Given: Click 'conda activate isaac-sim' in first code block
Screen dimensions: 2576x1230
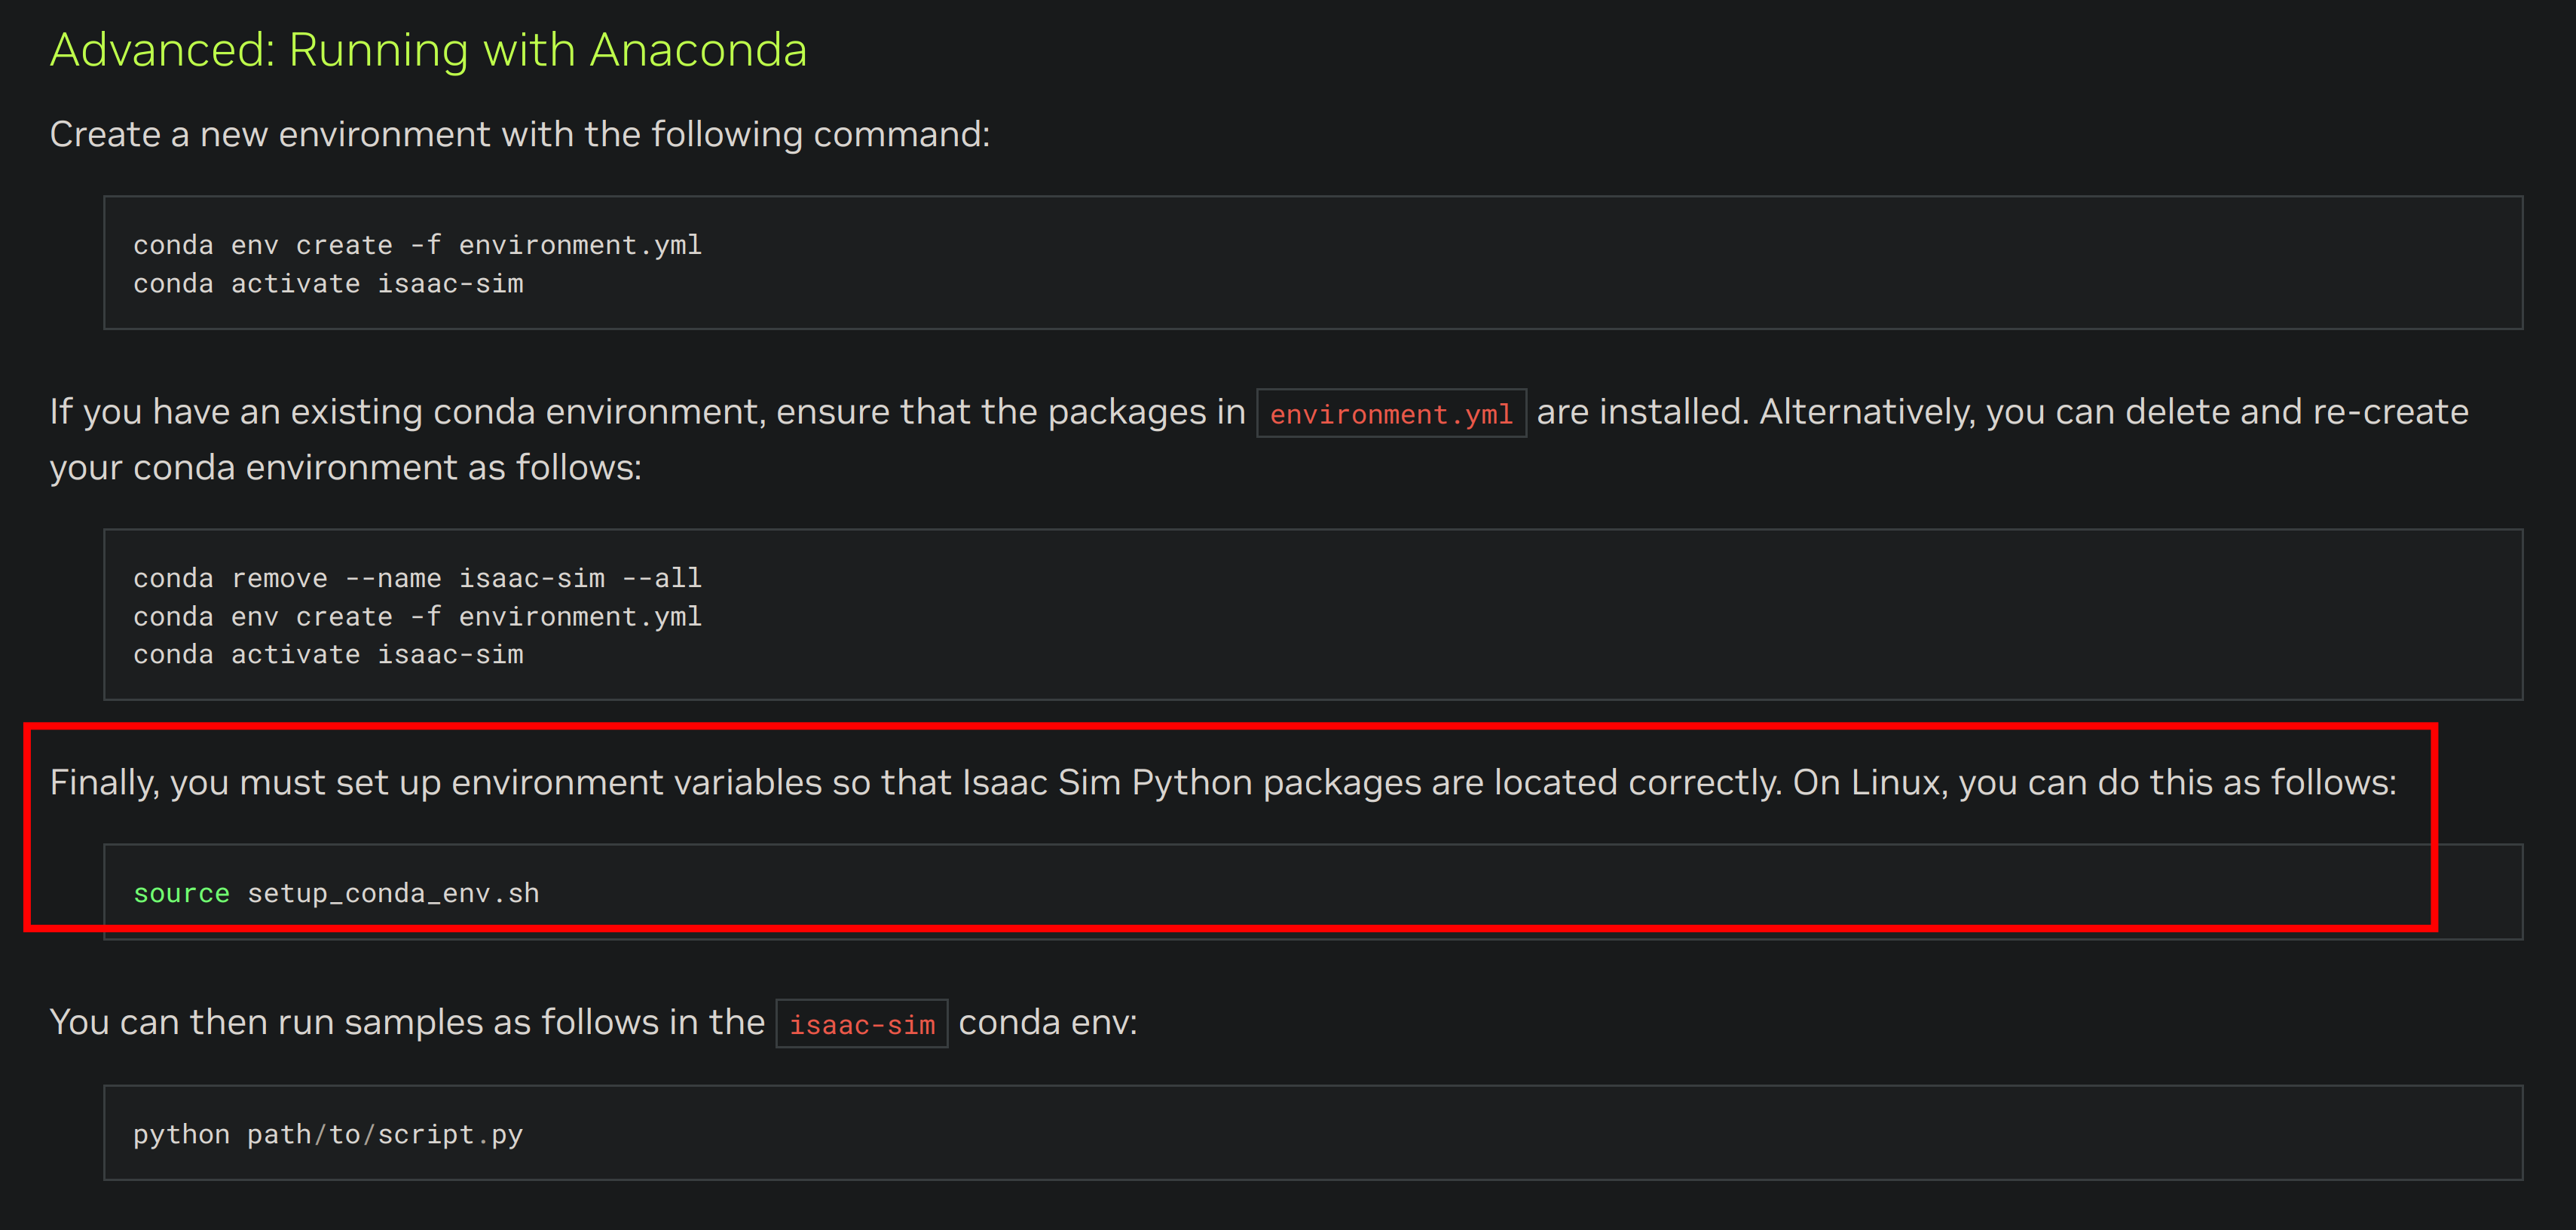Looking at the screenshot, I should coord(328,284).
